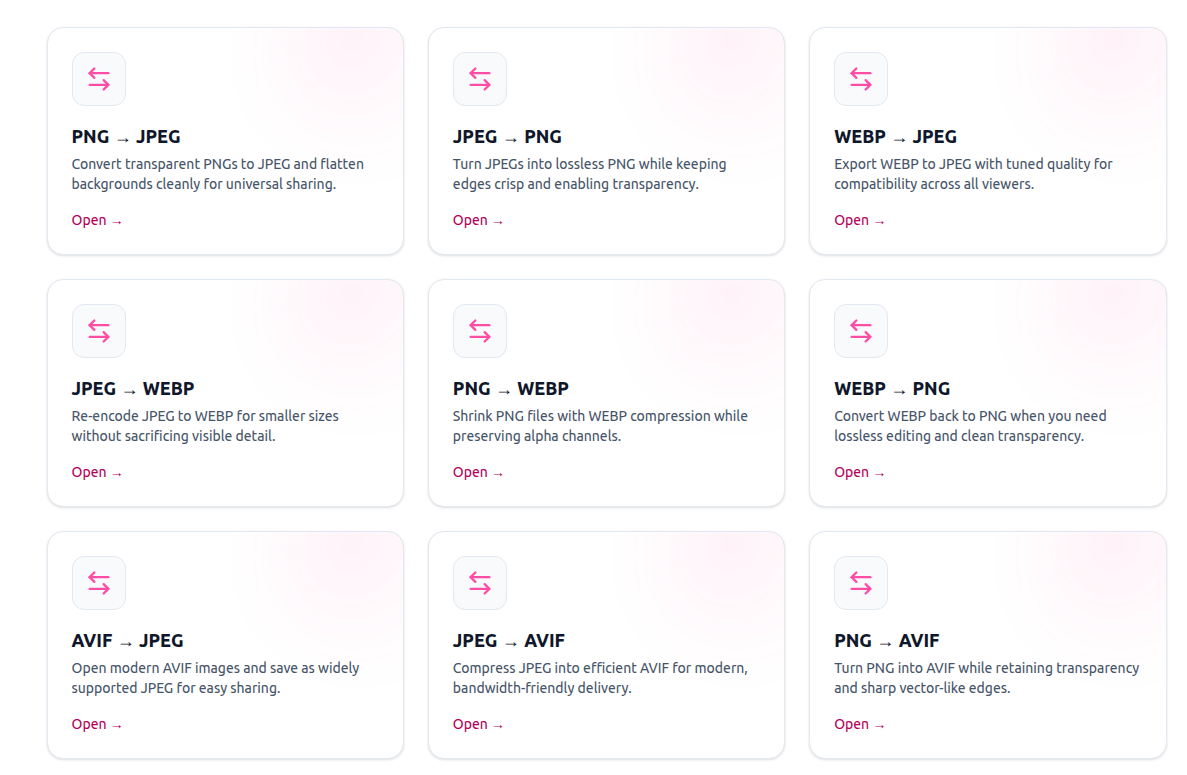Viewport: 1187px width, 775px height.
Task: Open the PNG → JPEG converter
Action: pyautogui.click(x=96, y=219)
